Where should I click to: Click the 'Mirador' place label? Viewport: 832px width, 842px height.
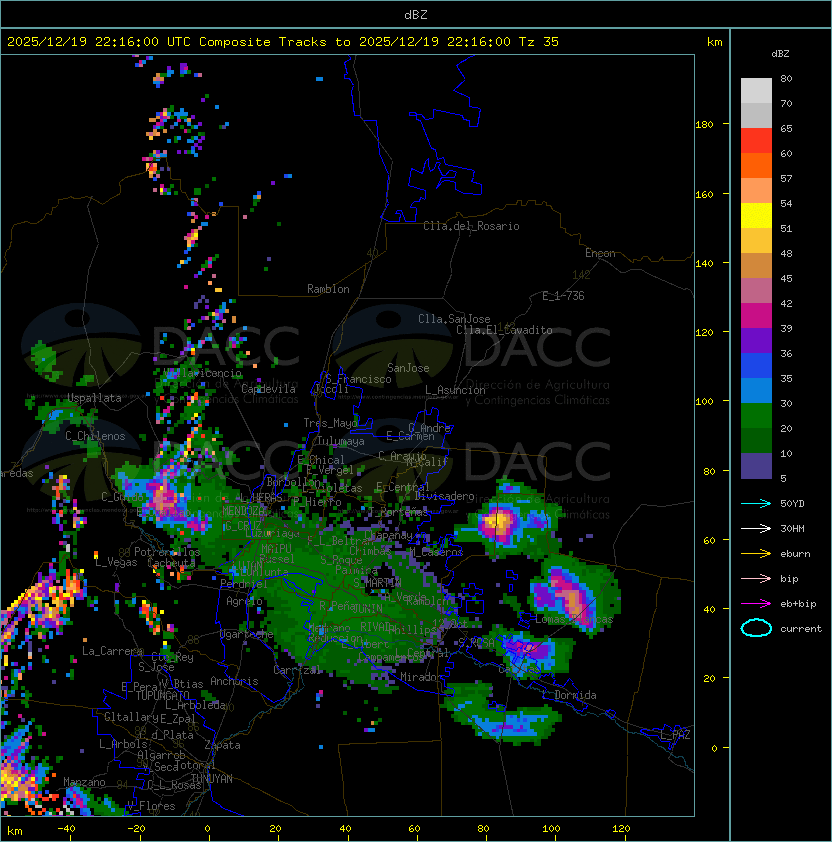422,677
